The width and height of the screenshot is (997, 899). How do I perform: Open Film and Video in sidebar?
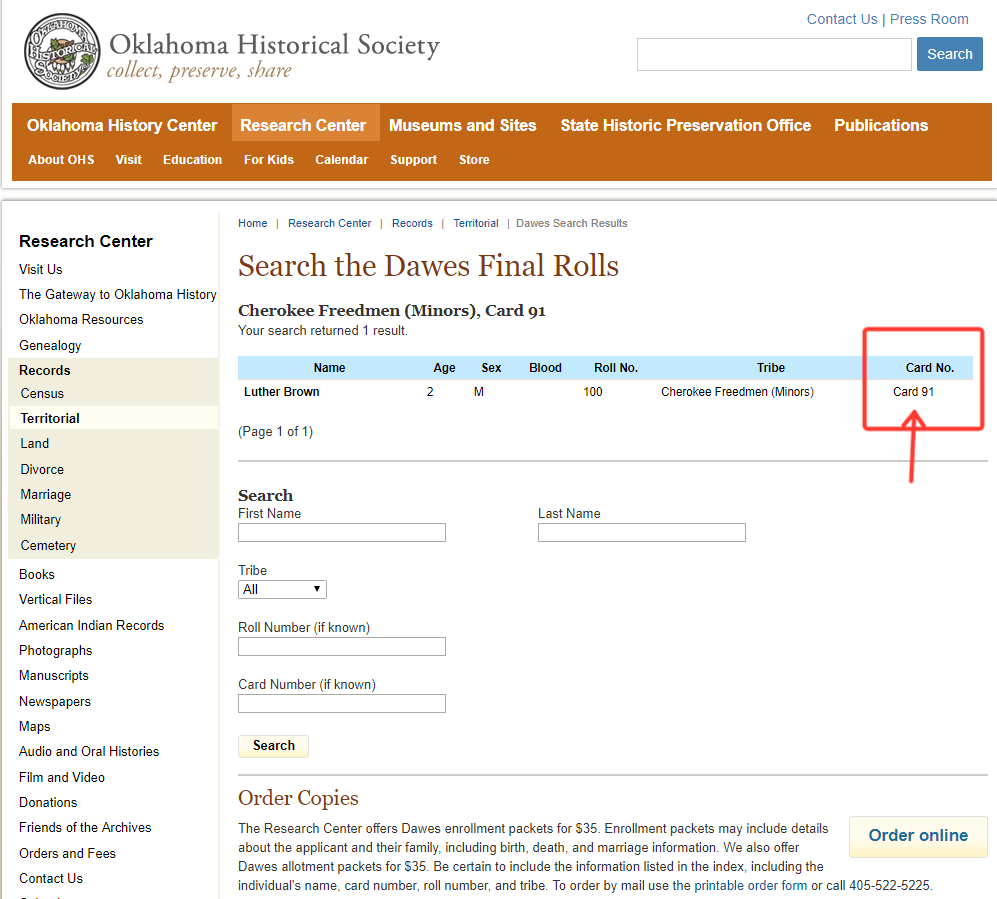pos(62,778)
